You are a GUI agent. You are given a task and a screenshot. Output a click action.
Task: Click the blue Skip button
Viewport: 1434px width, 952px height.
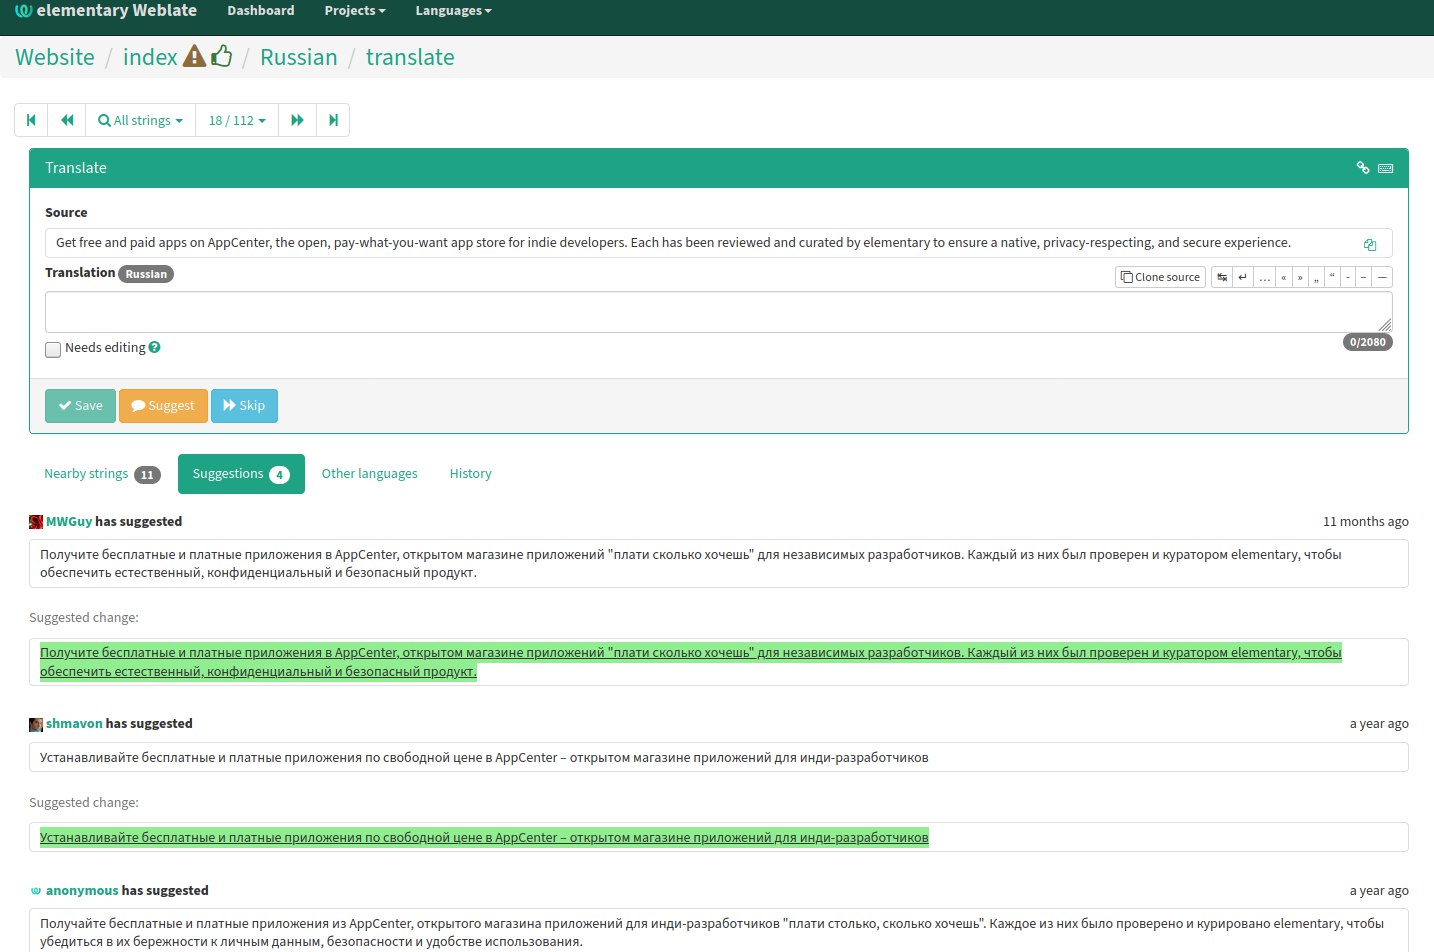[x=244, y=406]
